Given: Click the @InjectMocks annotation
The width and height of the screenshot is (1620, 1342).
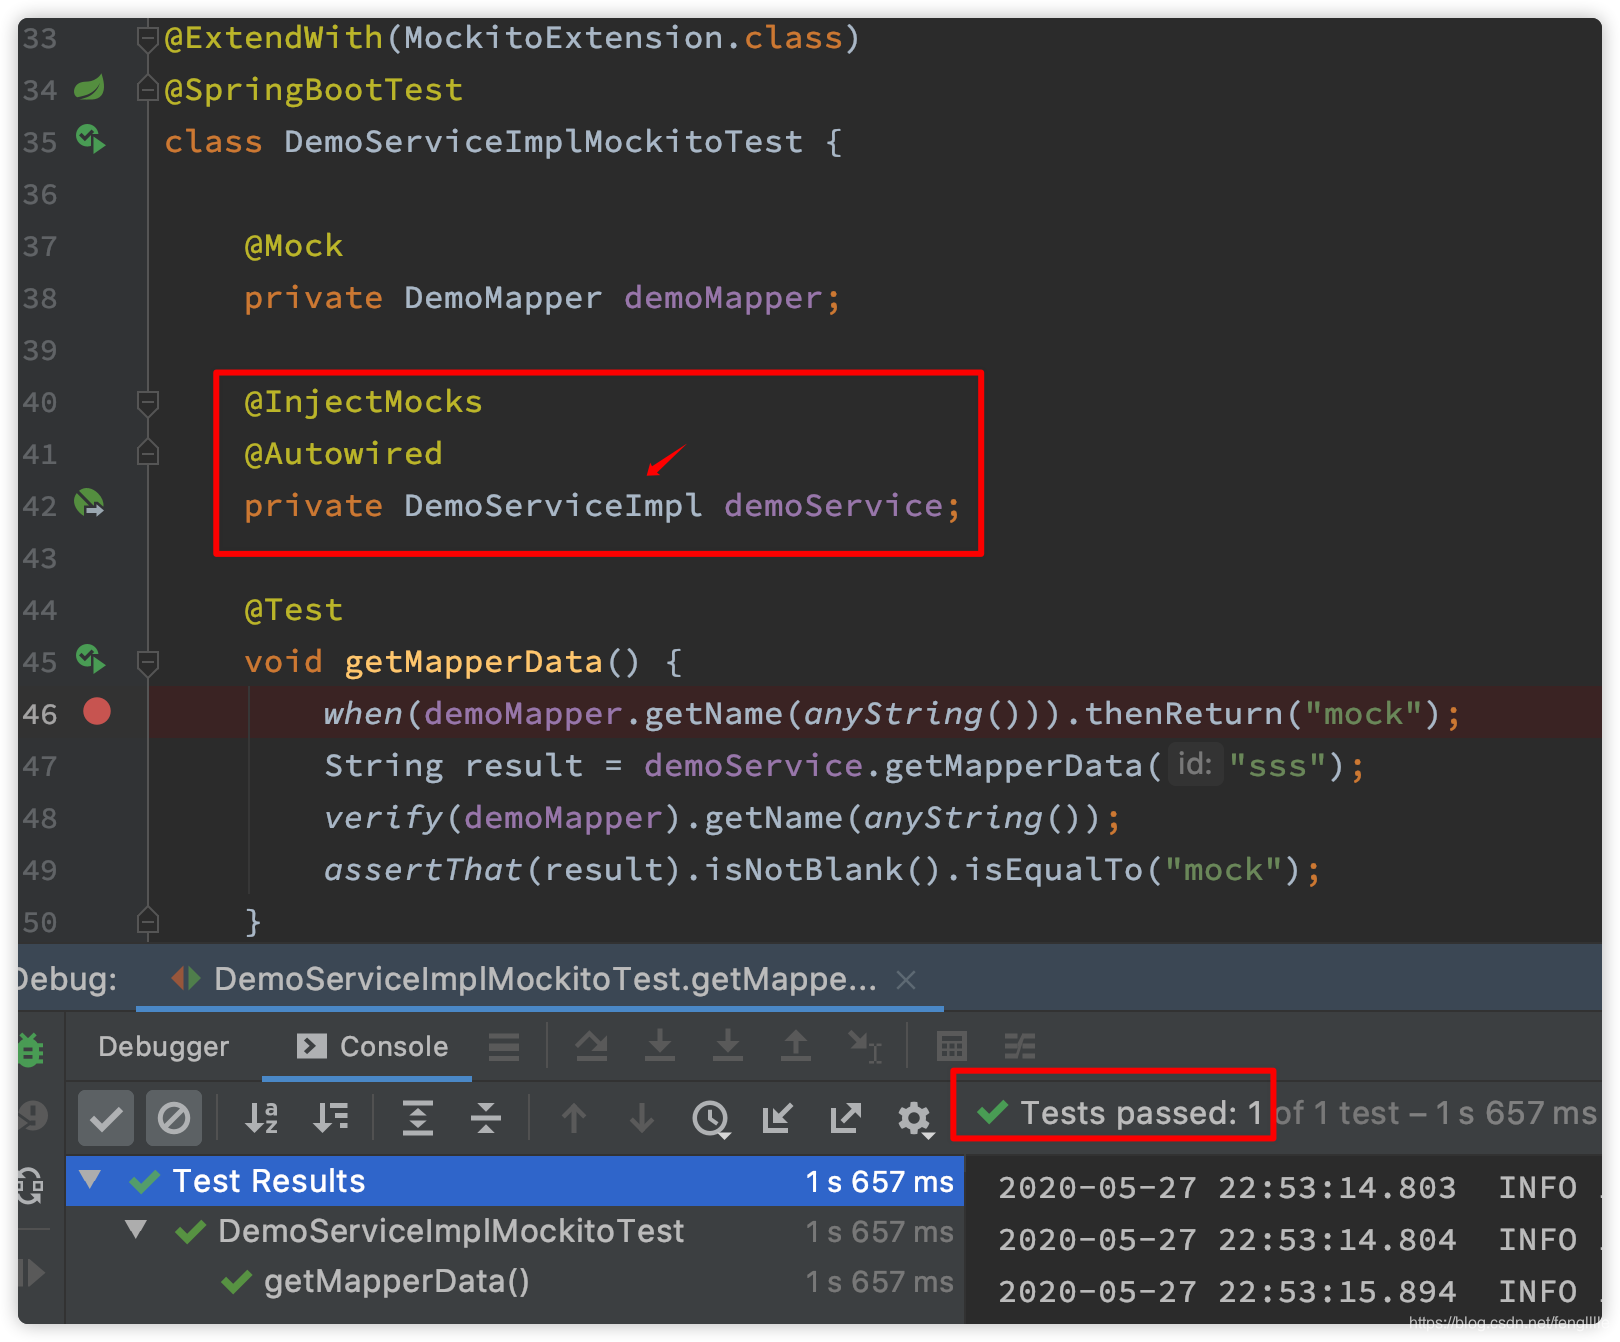Looking at the screenshot, I should (x=363, y=402).
